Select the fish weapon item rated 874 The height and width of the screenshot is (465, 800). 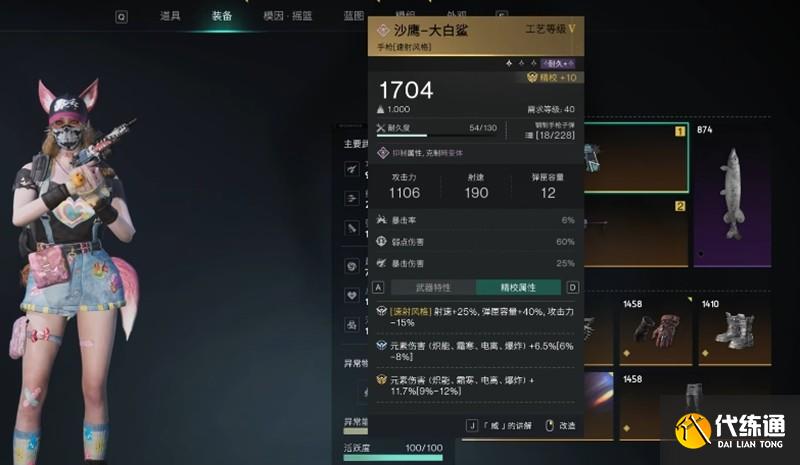click(x=732, y=194)
